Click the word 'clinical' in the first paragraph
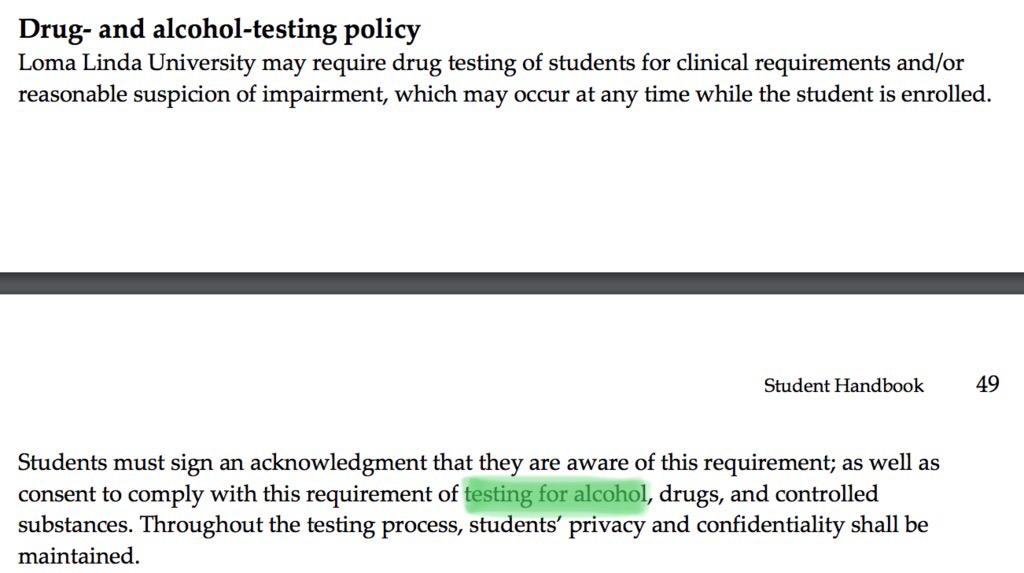This screenshot has height=573, width=1024. click(x=713, y=63)
